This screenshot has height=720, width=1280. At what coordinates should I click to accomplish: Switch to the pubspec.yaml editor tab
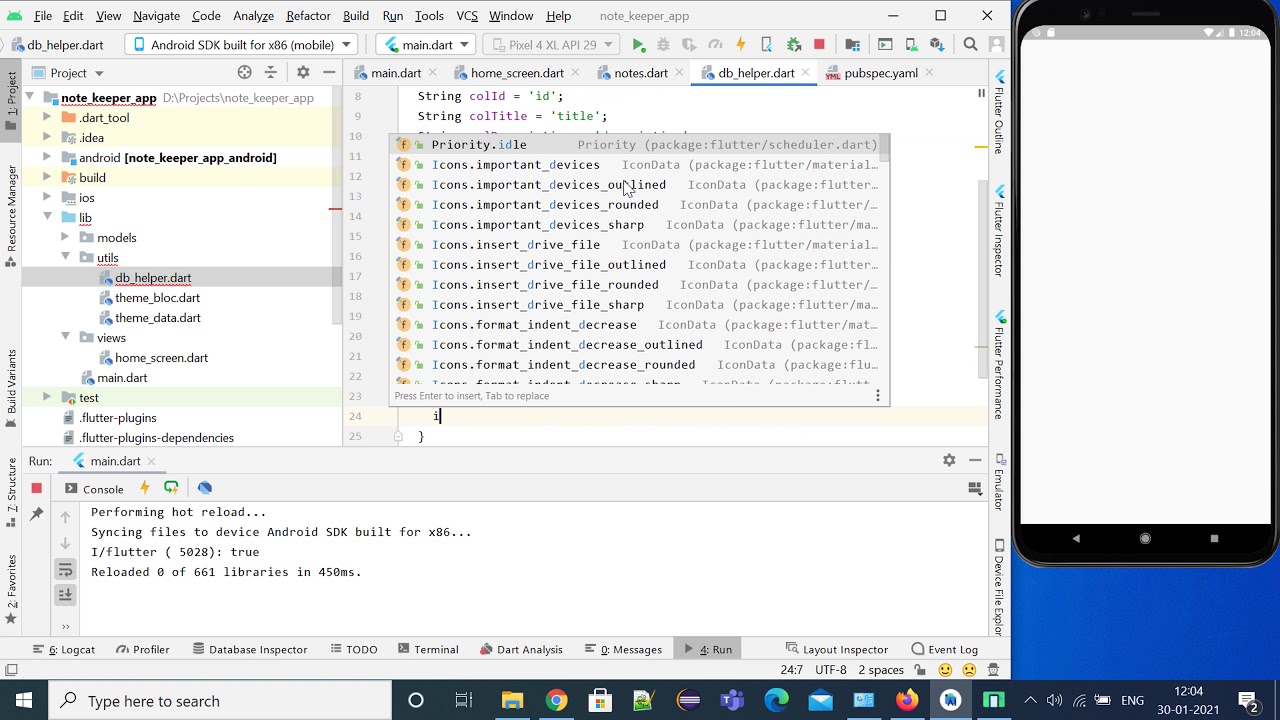(x=880, y=73)
